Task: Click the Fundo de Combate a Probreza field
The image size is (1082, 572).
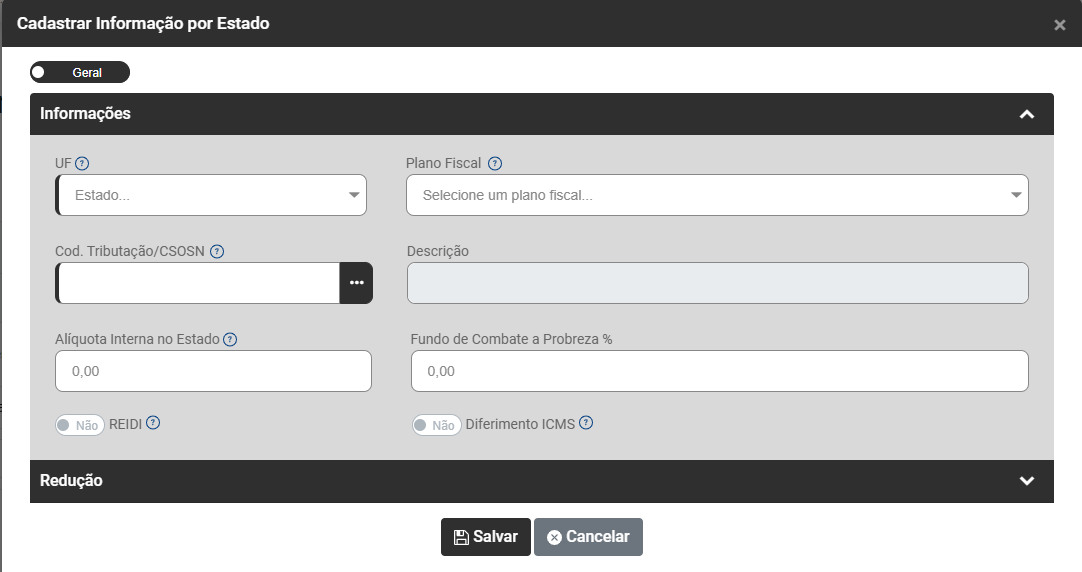Action: (x=719, y=371)
